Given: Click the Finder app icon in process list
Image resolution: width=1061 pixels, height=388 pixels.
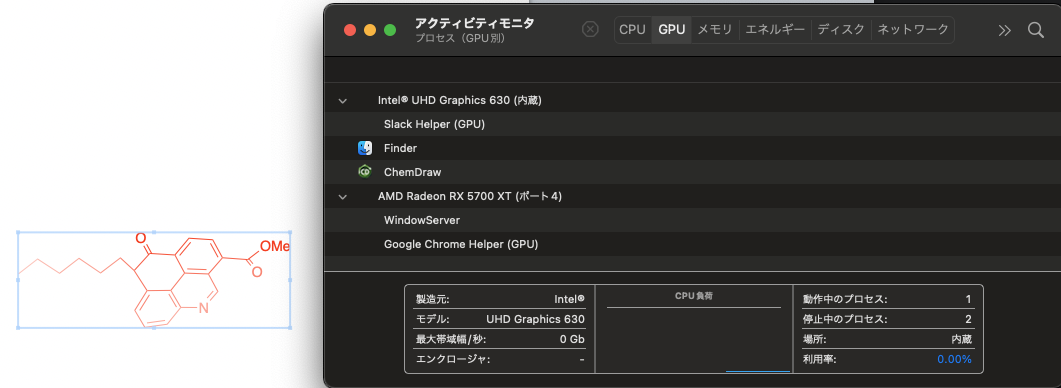Looking at the screenshot, I should pos(365,148).
